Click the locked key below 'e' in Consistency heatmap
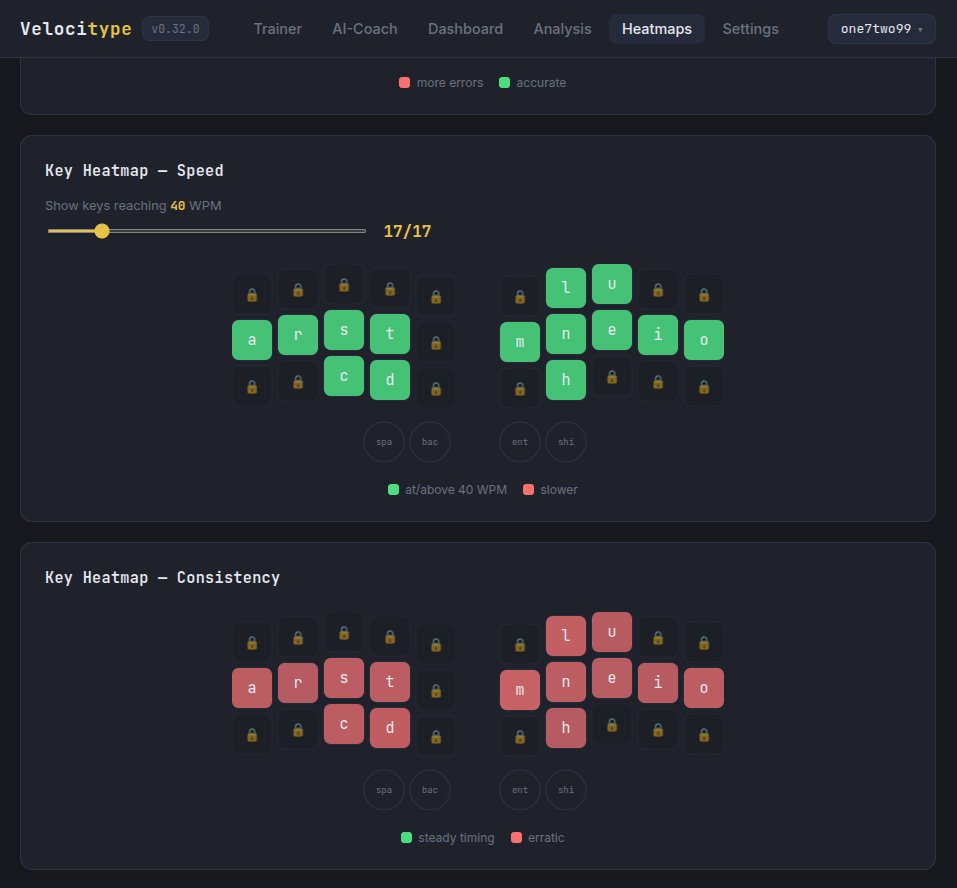 coord(612,724)
